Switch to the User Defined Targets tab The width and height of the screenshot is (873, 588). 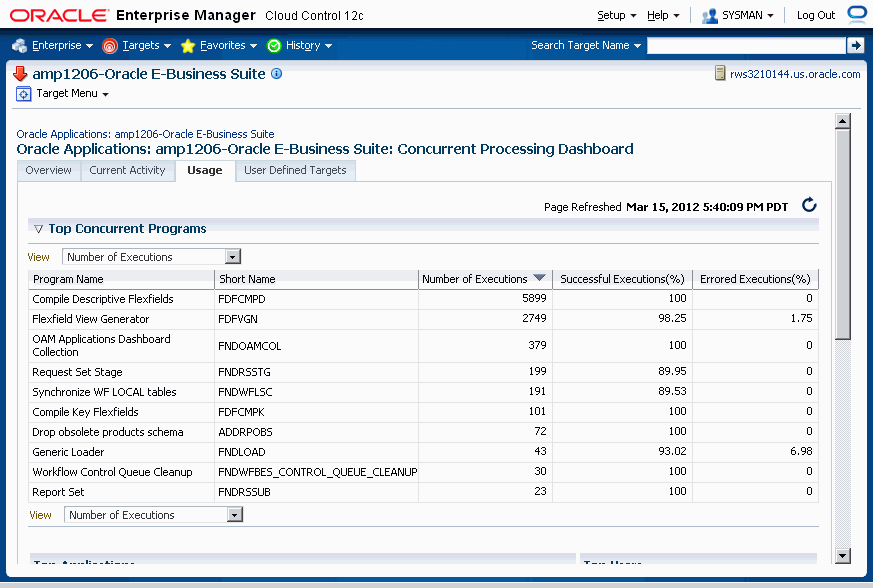point(295,170)
